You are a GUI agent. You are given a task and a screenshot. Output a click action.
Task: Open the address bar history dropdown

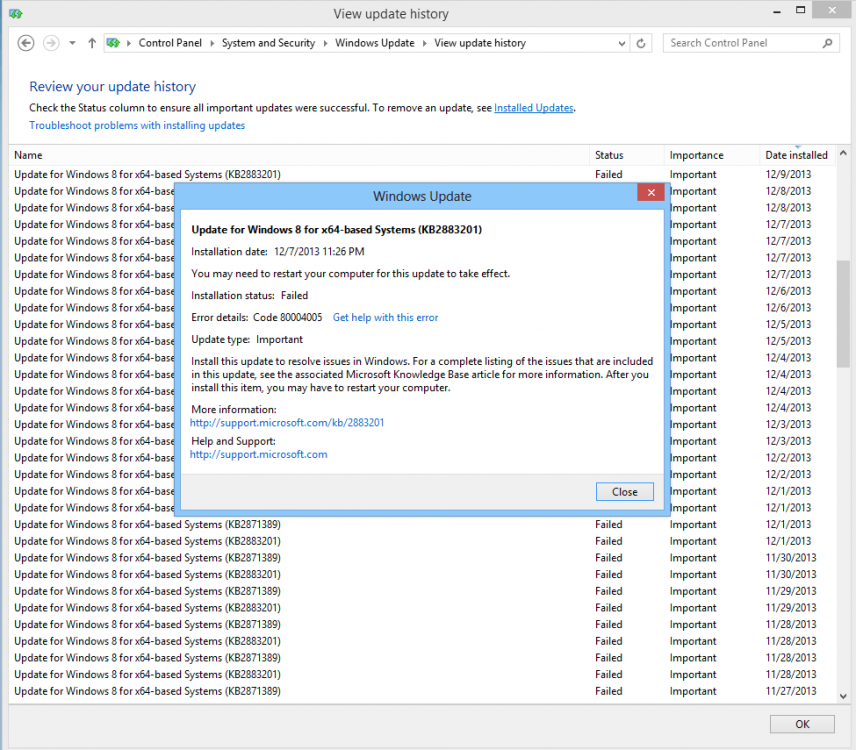(621, 43)
